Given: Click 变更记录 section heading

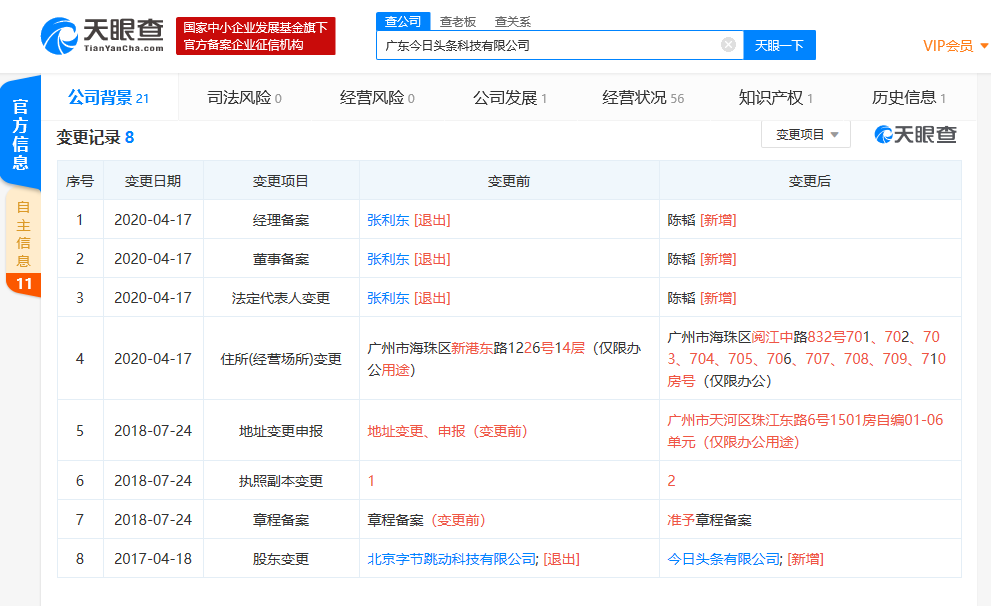Looking at the screenshot, I should [x=95, y=137].
